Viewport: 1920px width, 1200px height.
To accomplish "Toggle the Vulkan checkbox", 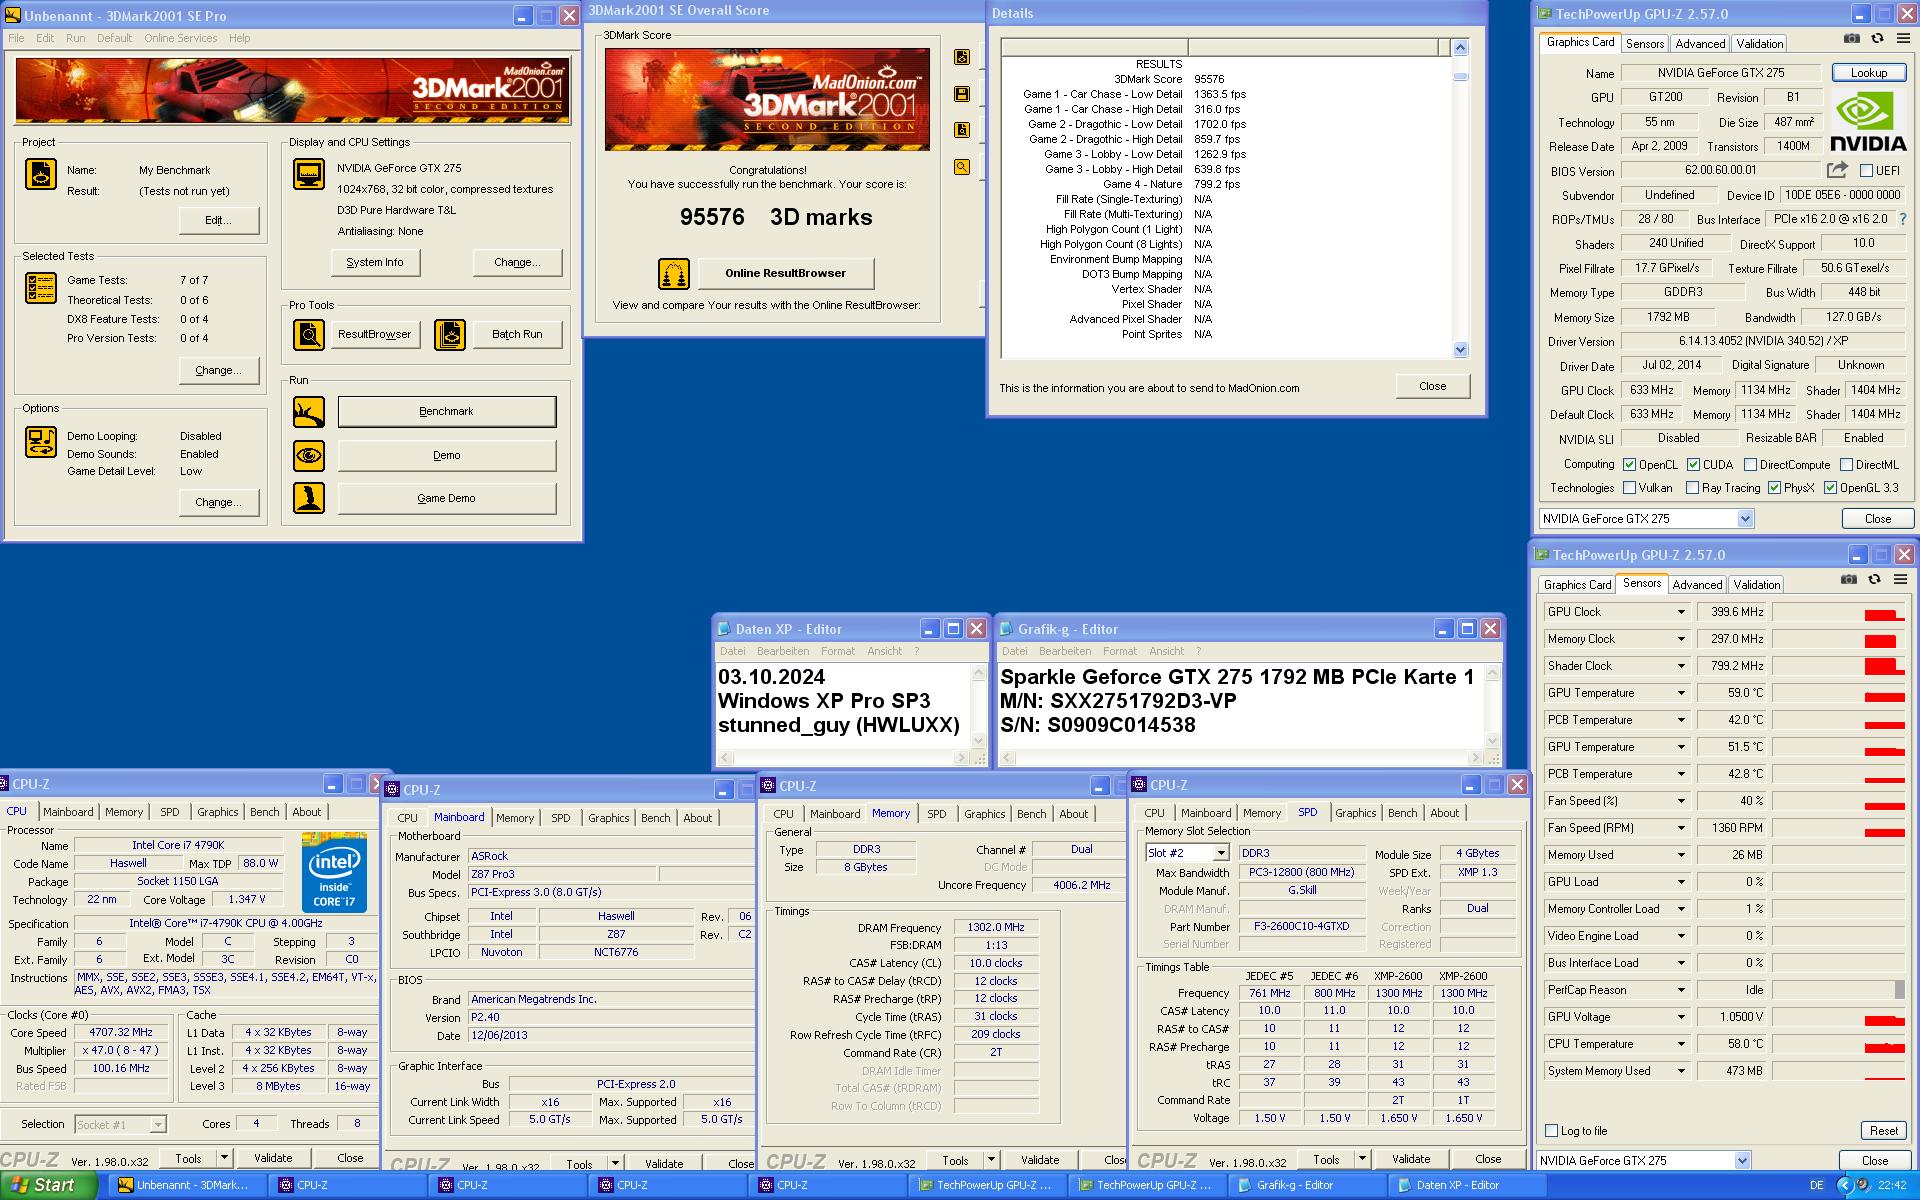I will tap(1630, 488).
